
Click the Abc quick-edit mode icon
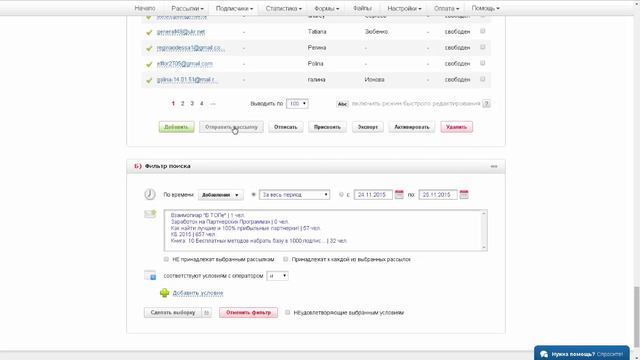pos(342,104)
